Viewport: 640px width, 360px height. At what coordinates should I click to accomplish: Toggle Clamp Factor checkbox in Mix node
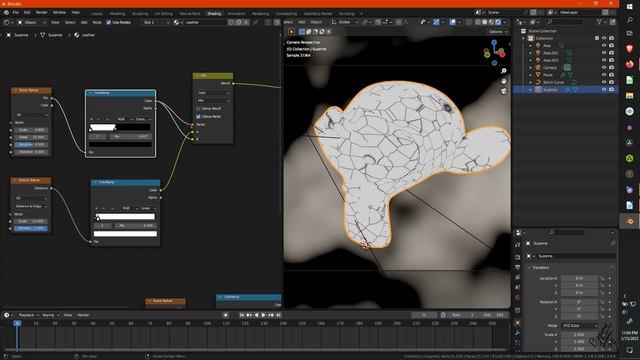pos(198,116)
